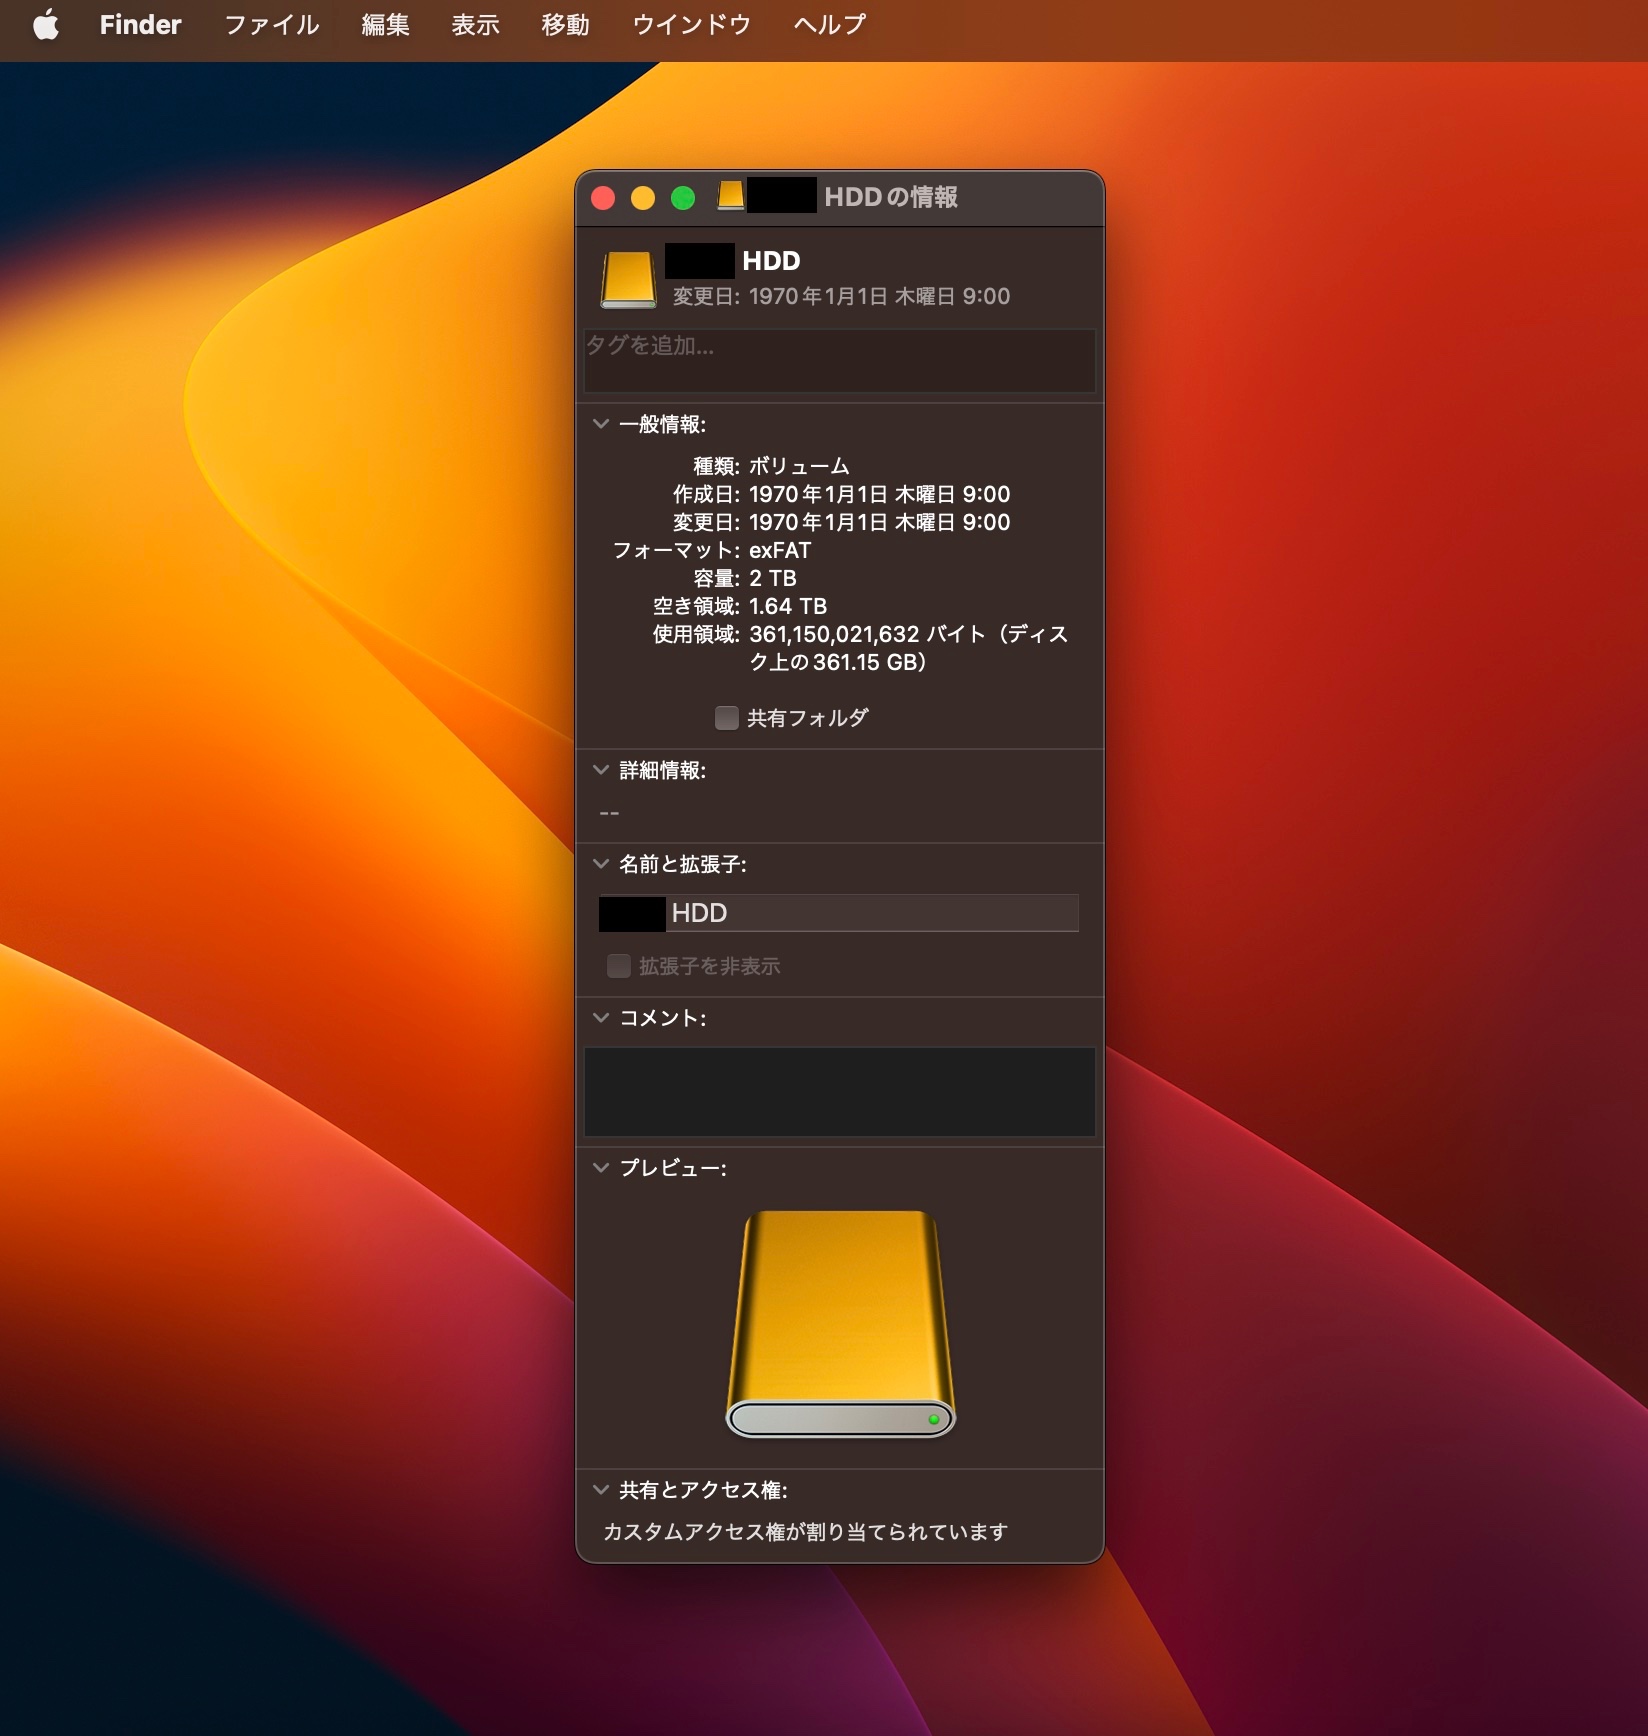Minimize the info window with yellow button

[643, 198]
